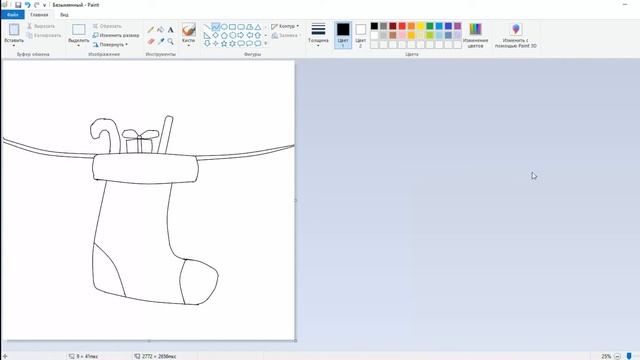The width and height of the screenshot is (640, 360).
Task: Choose the Rounded rectangle shape
Action: click(241, 27)
